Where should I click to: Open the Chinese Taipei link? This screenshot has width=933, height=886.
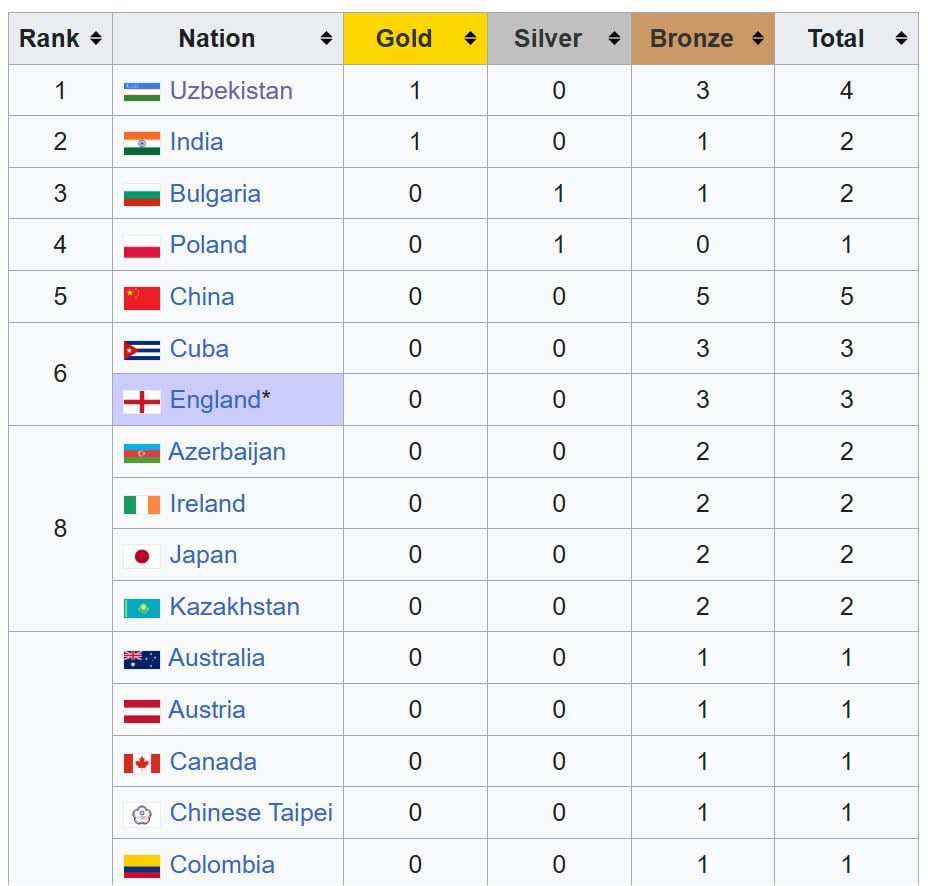tap(251, 813)
